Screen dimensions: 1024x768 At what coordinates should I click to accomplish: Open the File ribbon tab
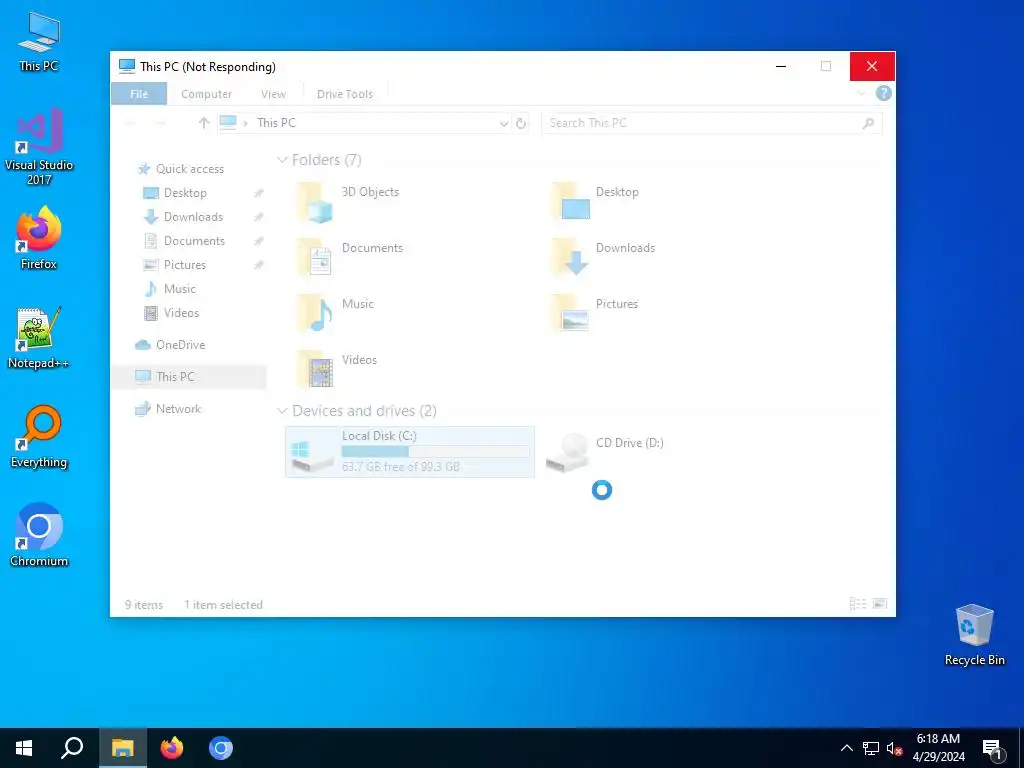pos(138,93)
